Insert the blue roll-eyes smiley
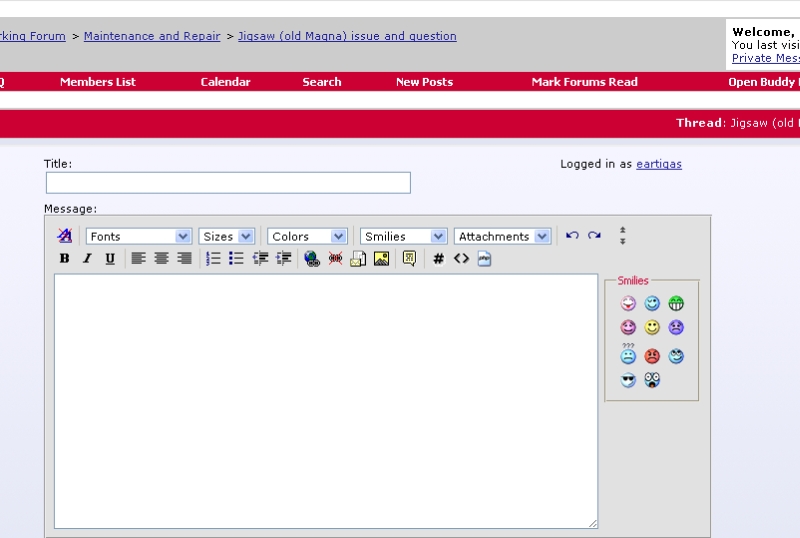 [676, 356]
